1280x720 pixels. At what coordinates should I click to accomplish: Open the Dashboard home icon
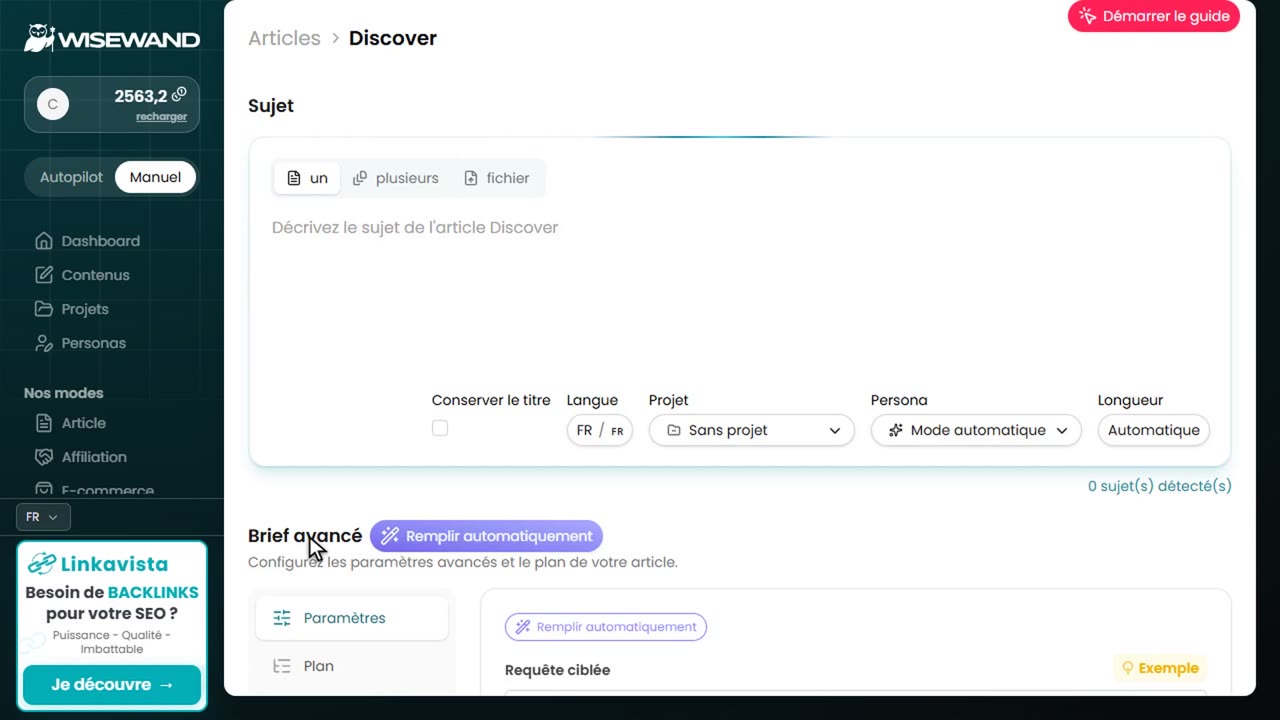(x=43, y=241)
